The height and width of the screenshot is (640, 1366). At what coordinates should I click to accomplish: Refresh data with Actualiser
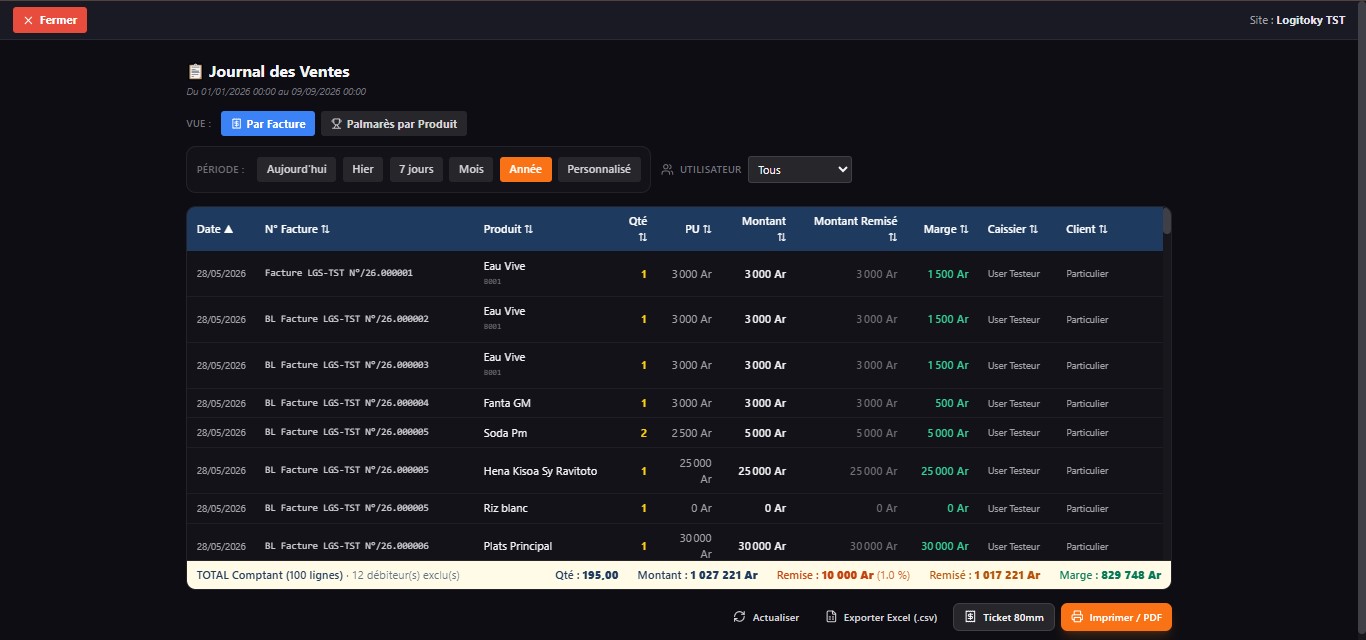(766, 617)
